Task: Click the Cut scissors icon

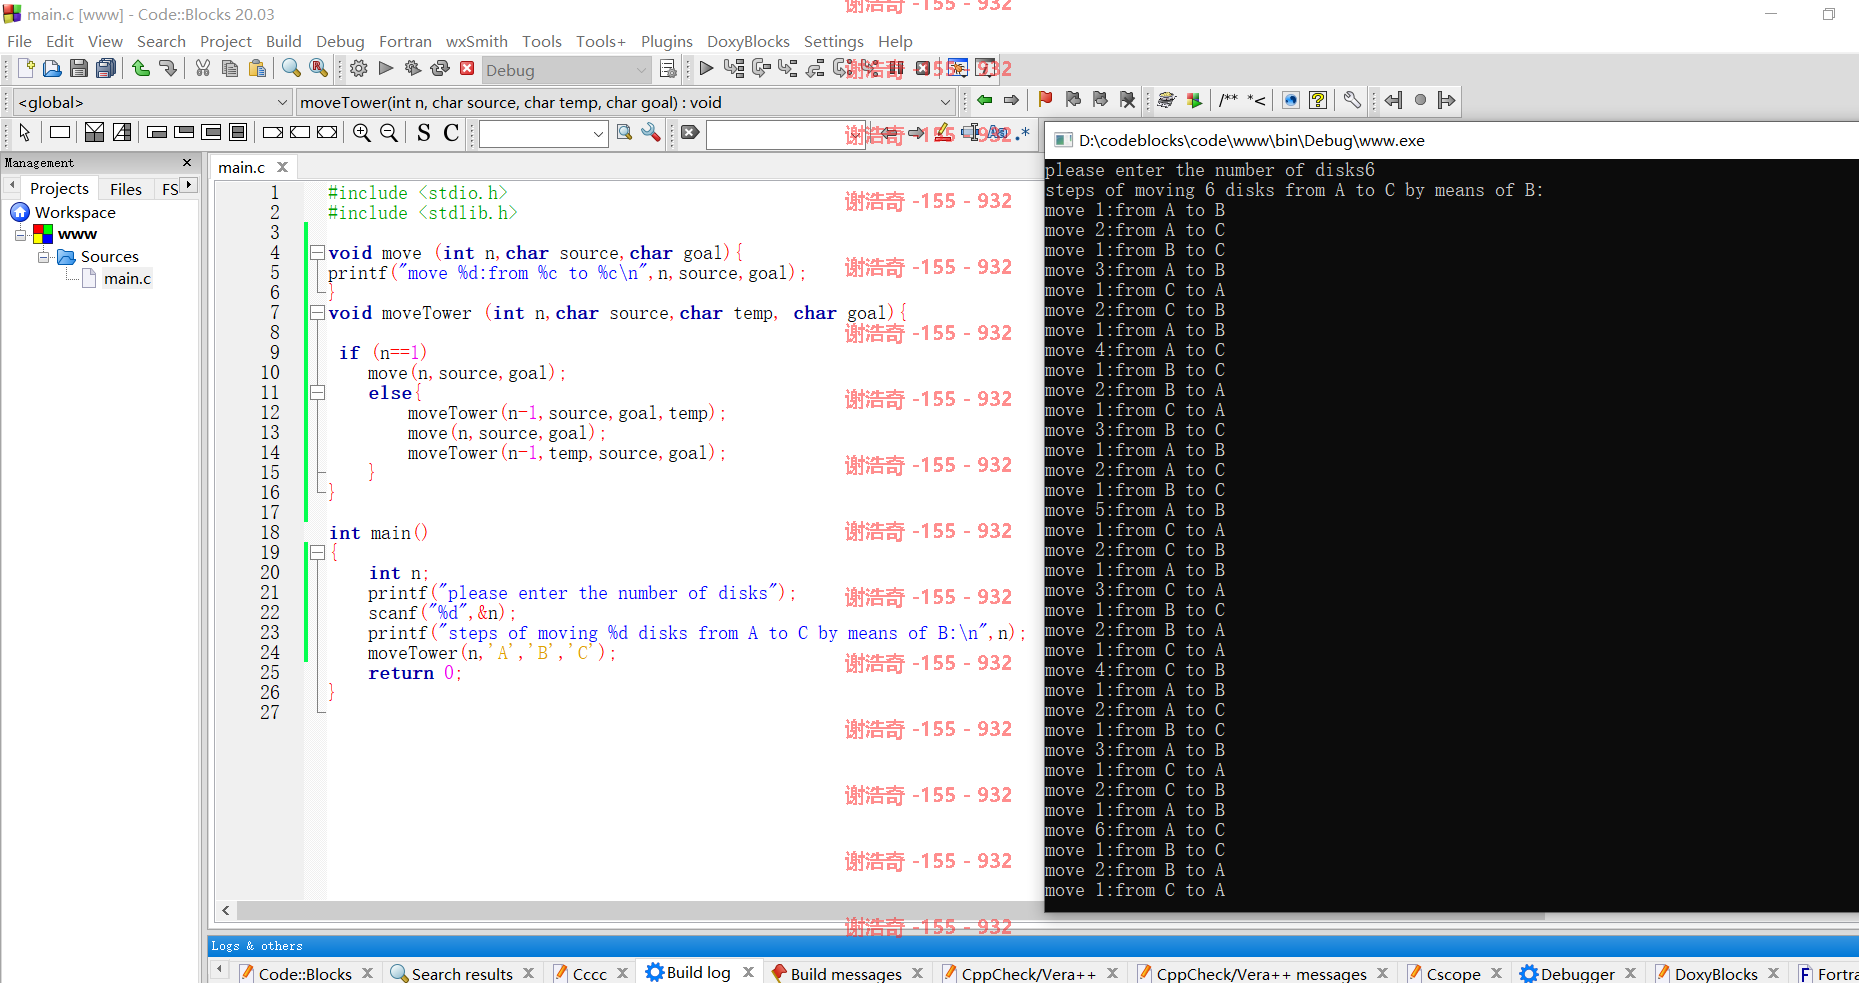Action: click(203, 68)
